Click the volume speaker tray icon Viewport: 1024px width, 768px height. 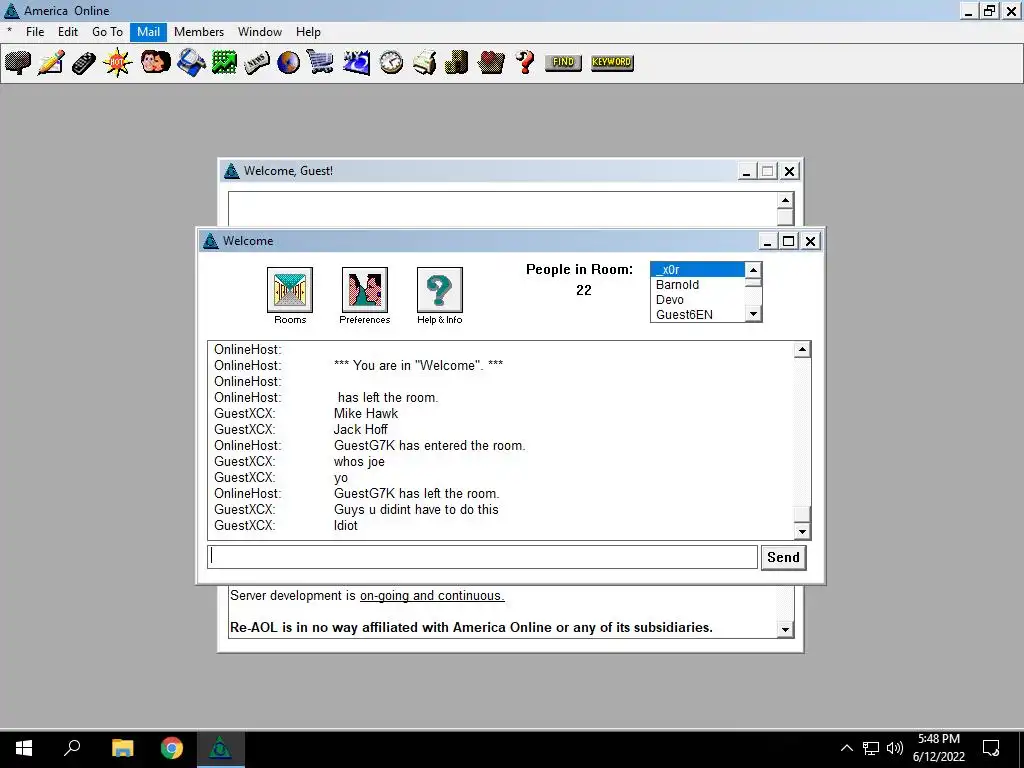[x=895, y=748]
